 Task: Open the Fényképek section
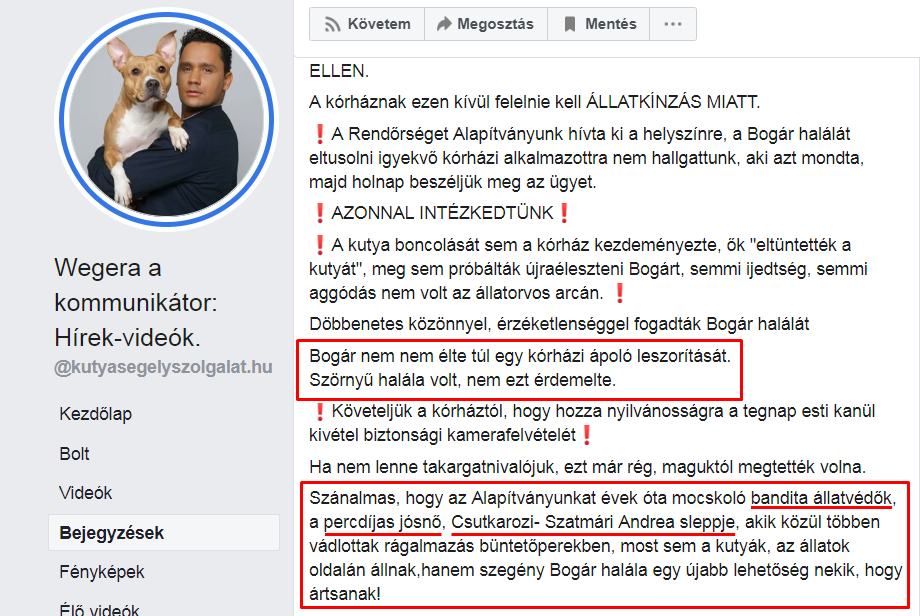pyautogui.click(x=102, y=572)
